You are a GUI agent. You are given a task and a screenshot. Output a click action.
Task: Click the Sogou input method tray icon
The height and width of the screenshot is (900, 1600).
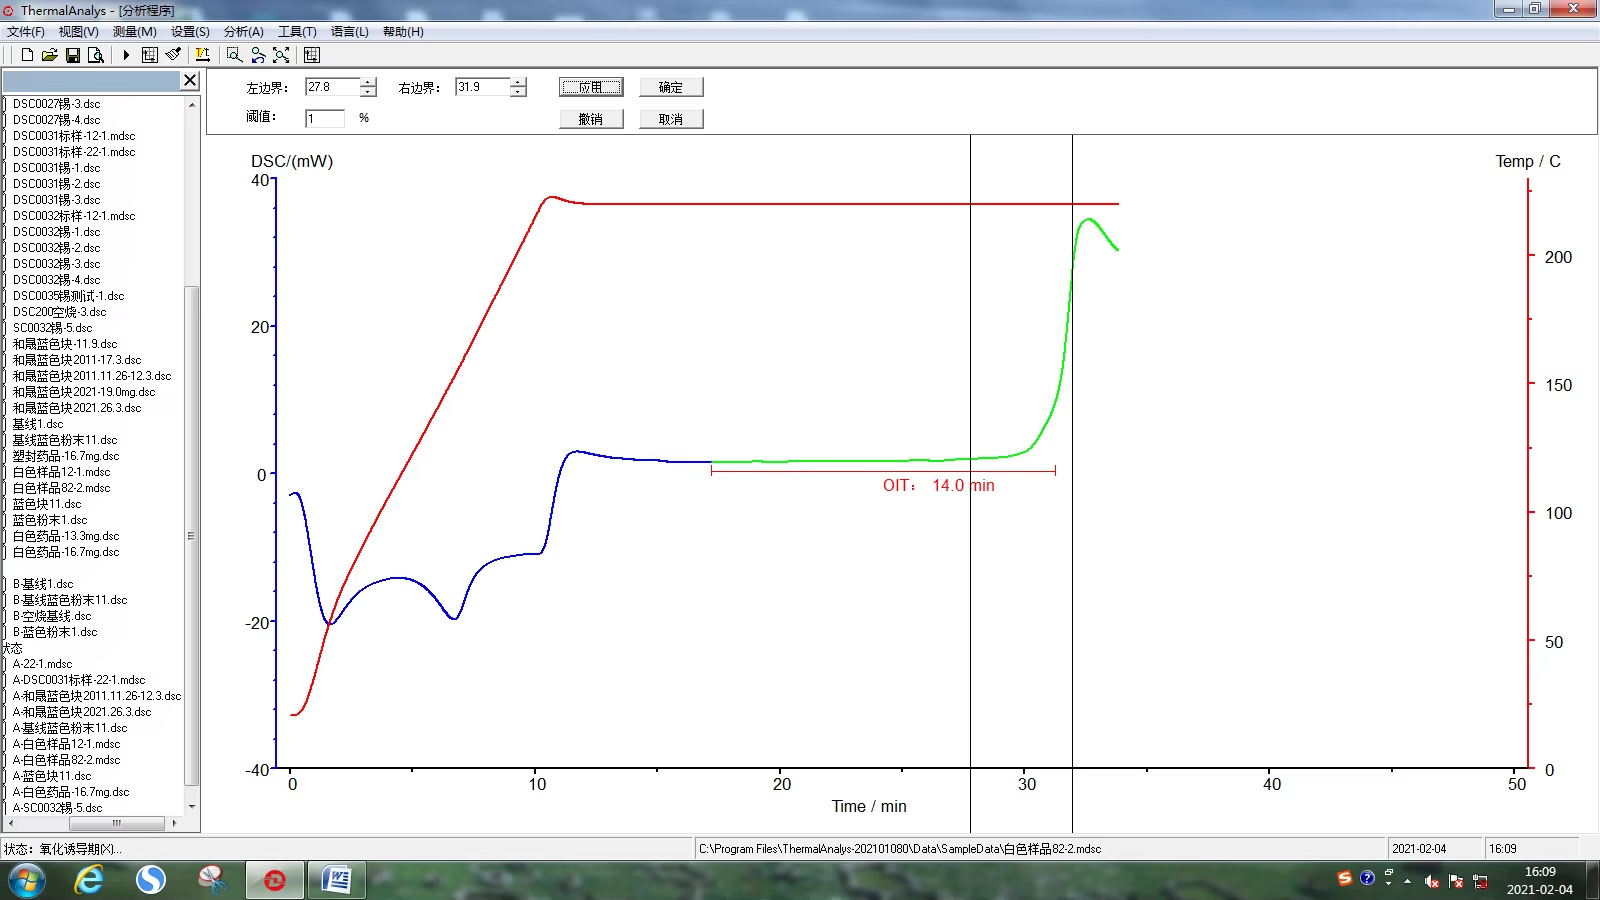pyautogui.click(x=1345, y=878)
